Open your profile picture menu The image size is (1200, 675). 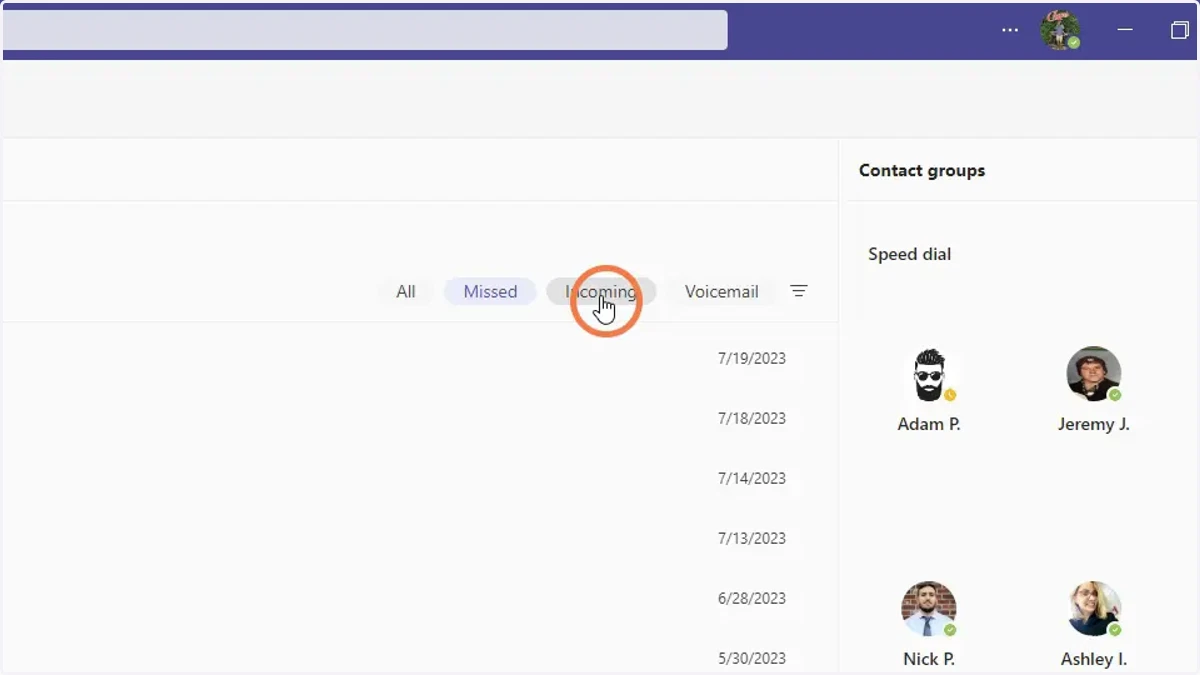[x=1059, y=30]
